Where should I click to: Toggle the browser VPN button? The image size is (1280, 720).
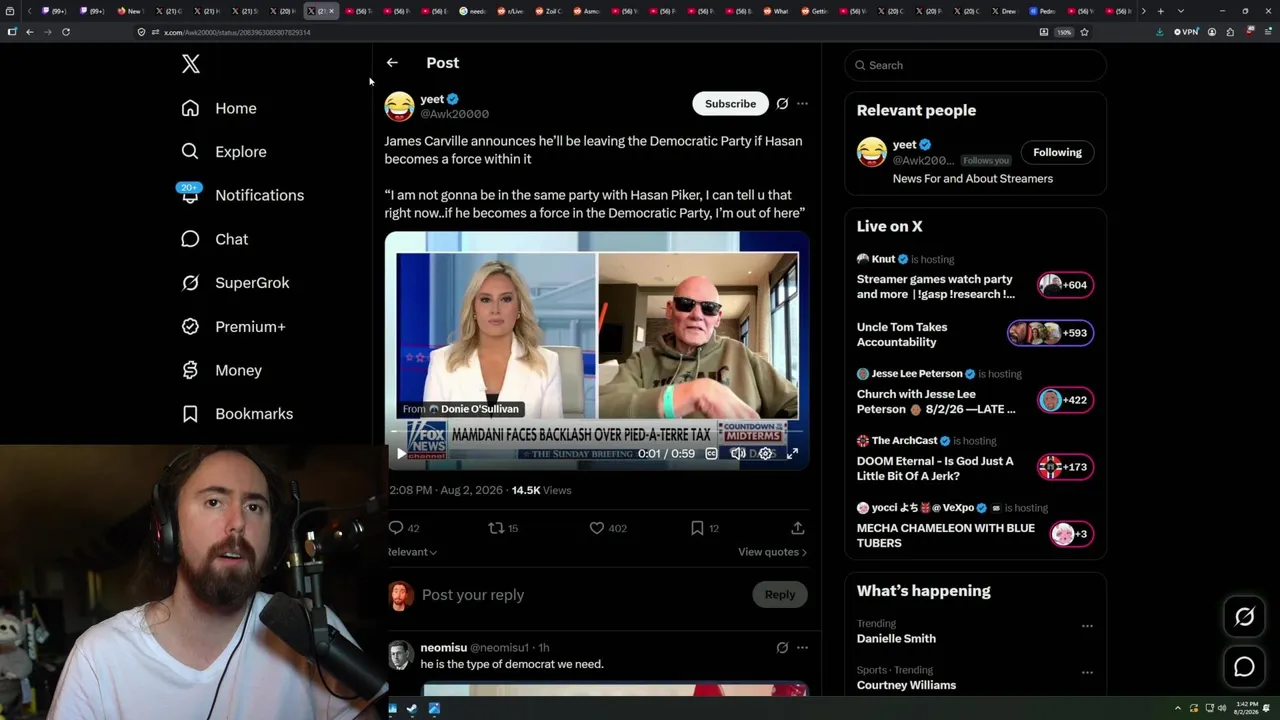coord(1186,32)
